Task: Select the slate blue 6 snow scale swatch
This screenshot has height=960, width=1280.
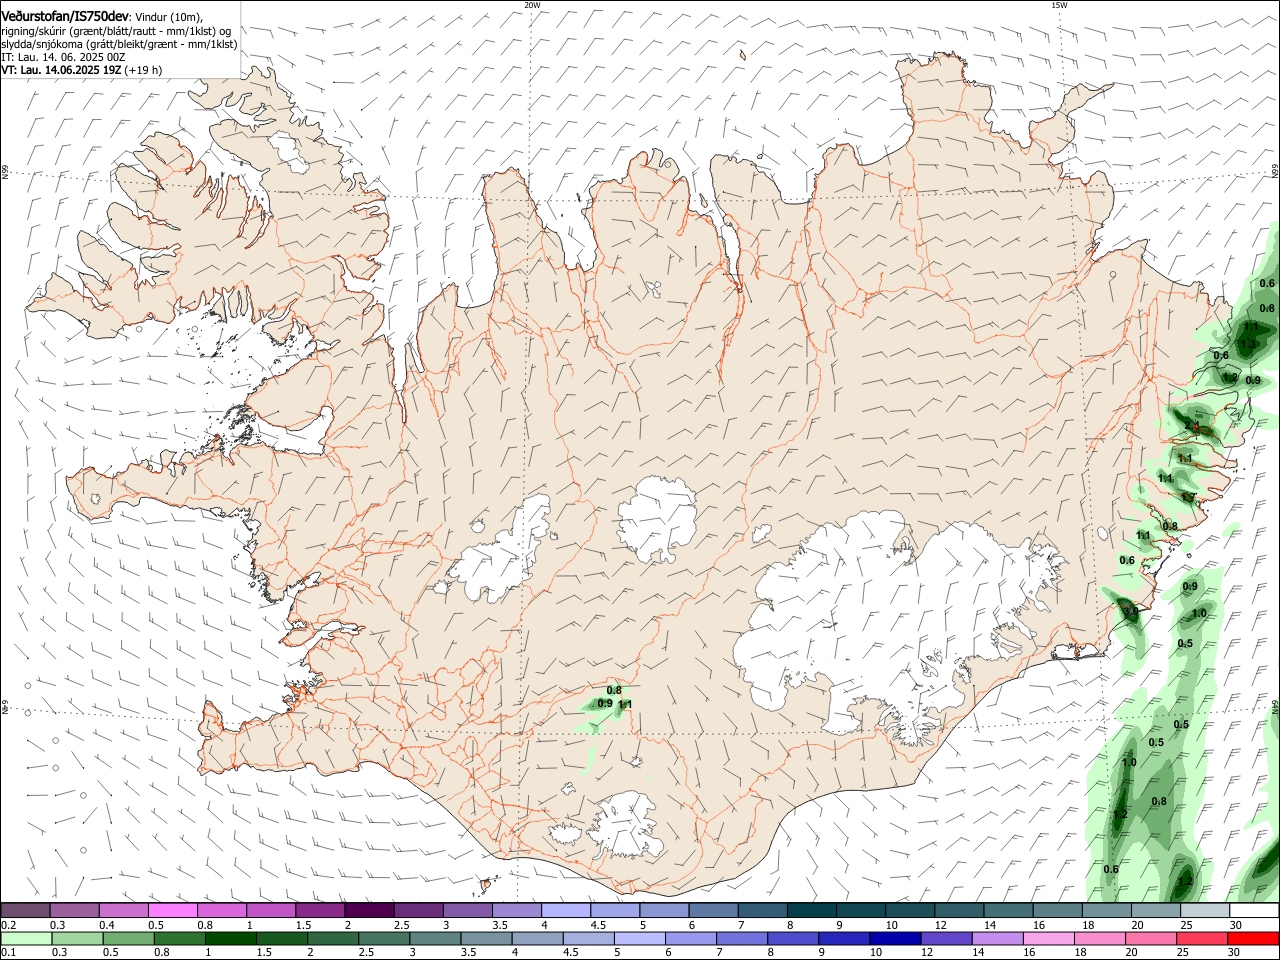Action: 713,910
